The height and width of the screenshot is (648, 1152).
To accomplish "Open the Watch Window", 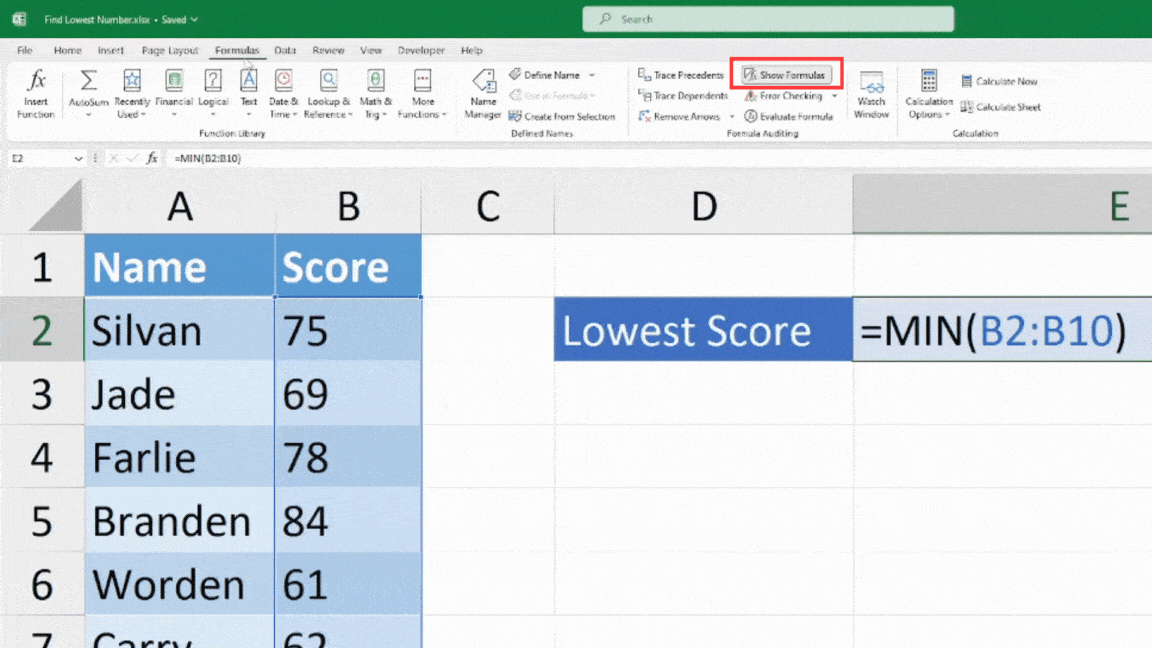I will pos(871,93).
